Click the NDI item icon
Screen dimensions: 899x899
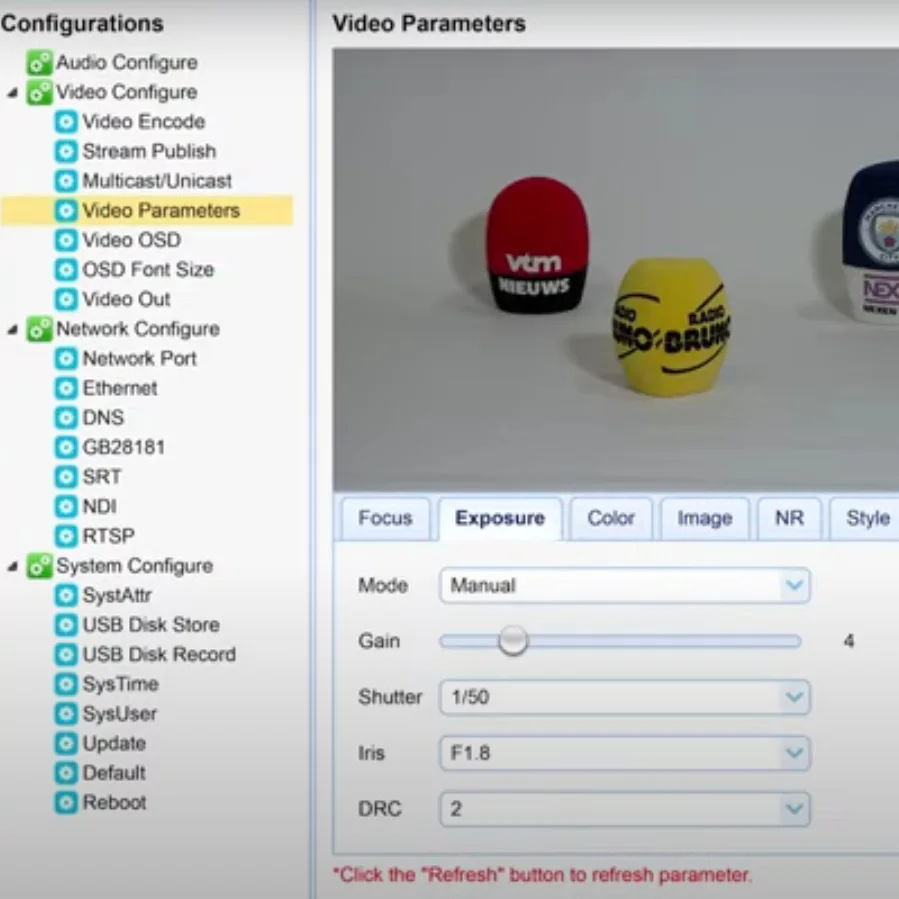tap(66, 506)
